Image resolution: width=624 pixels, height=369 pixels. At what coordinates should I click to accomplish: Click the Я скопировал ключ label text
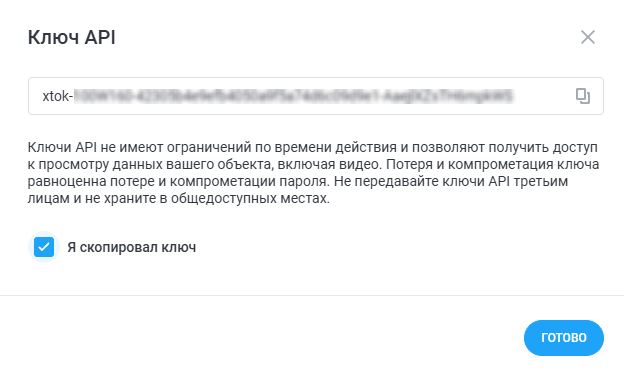click(132, 247)
